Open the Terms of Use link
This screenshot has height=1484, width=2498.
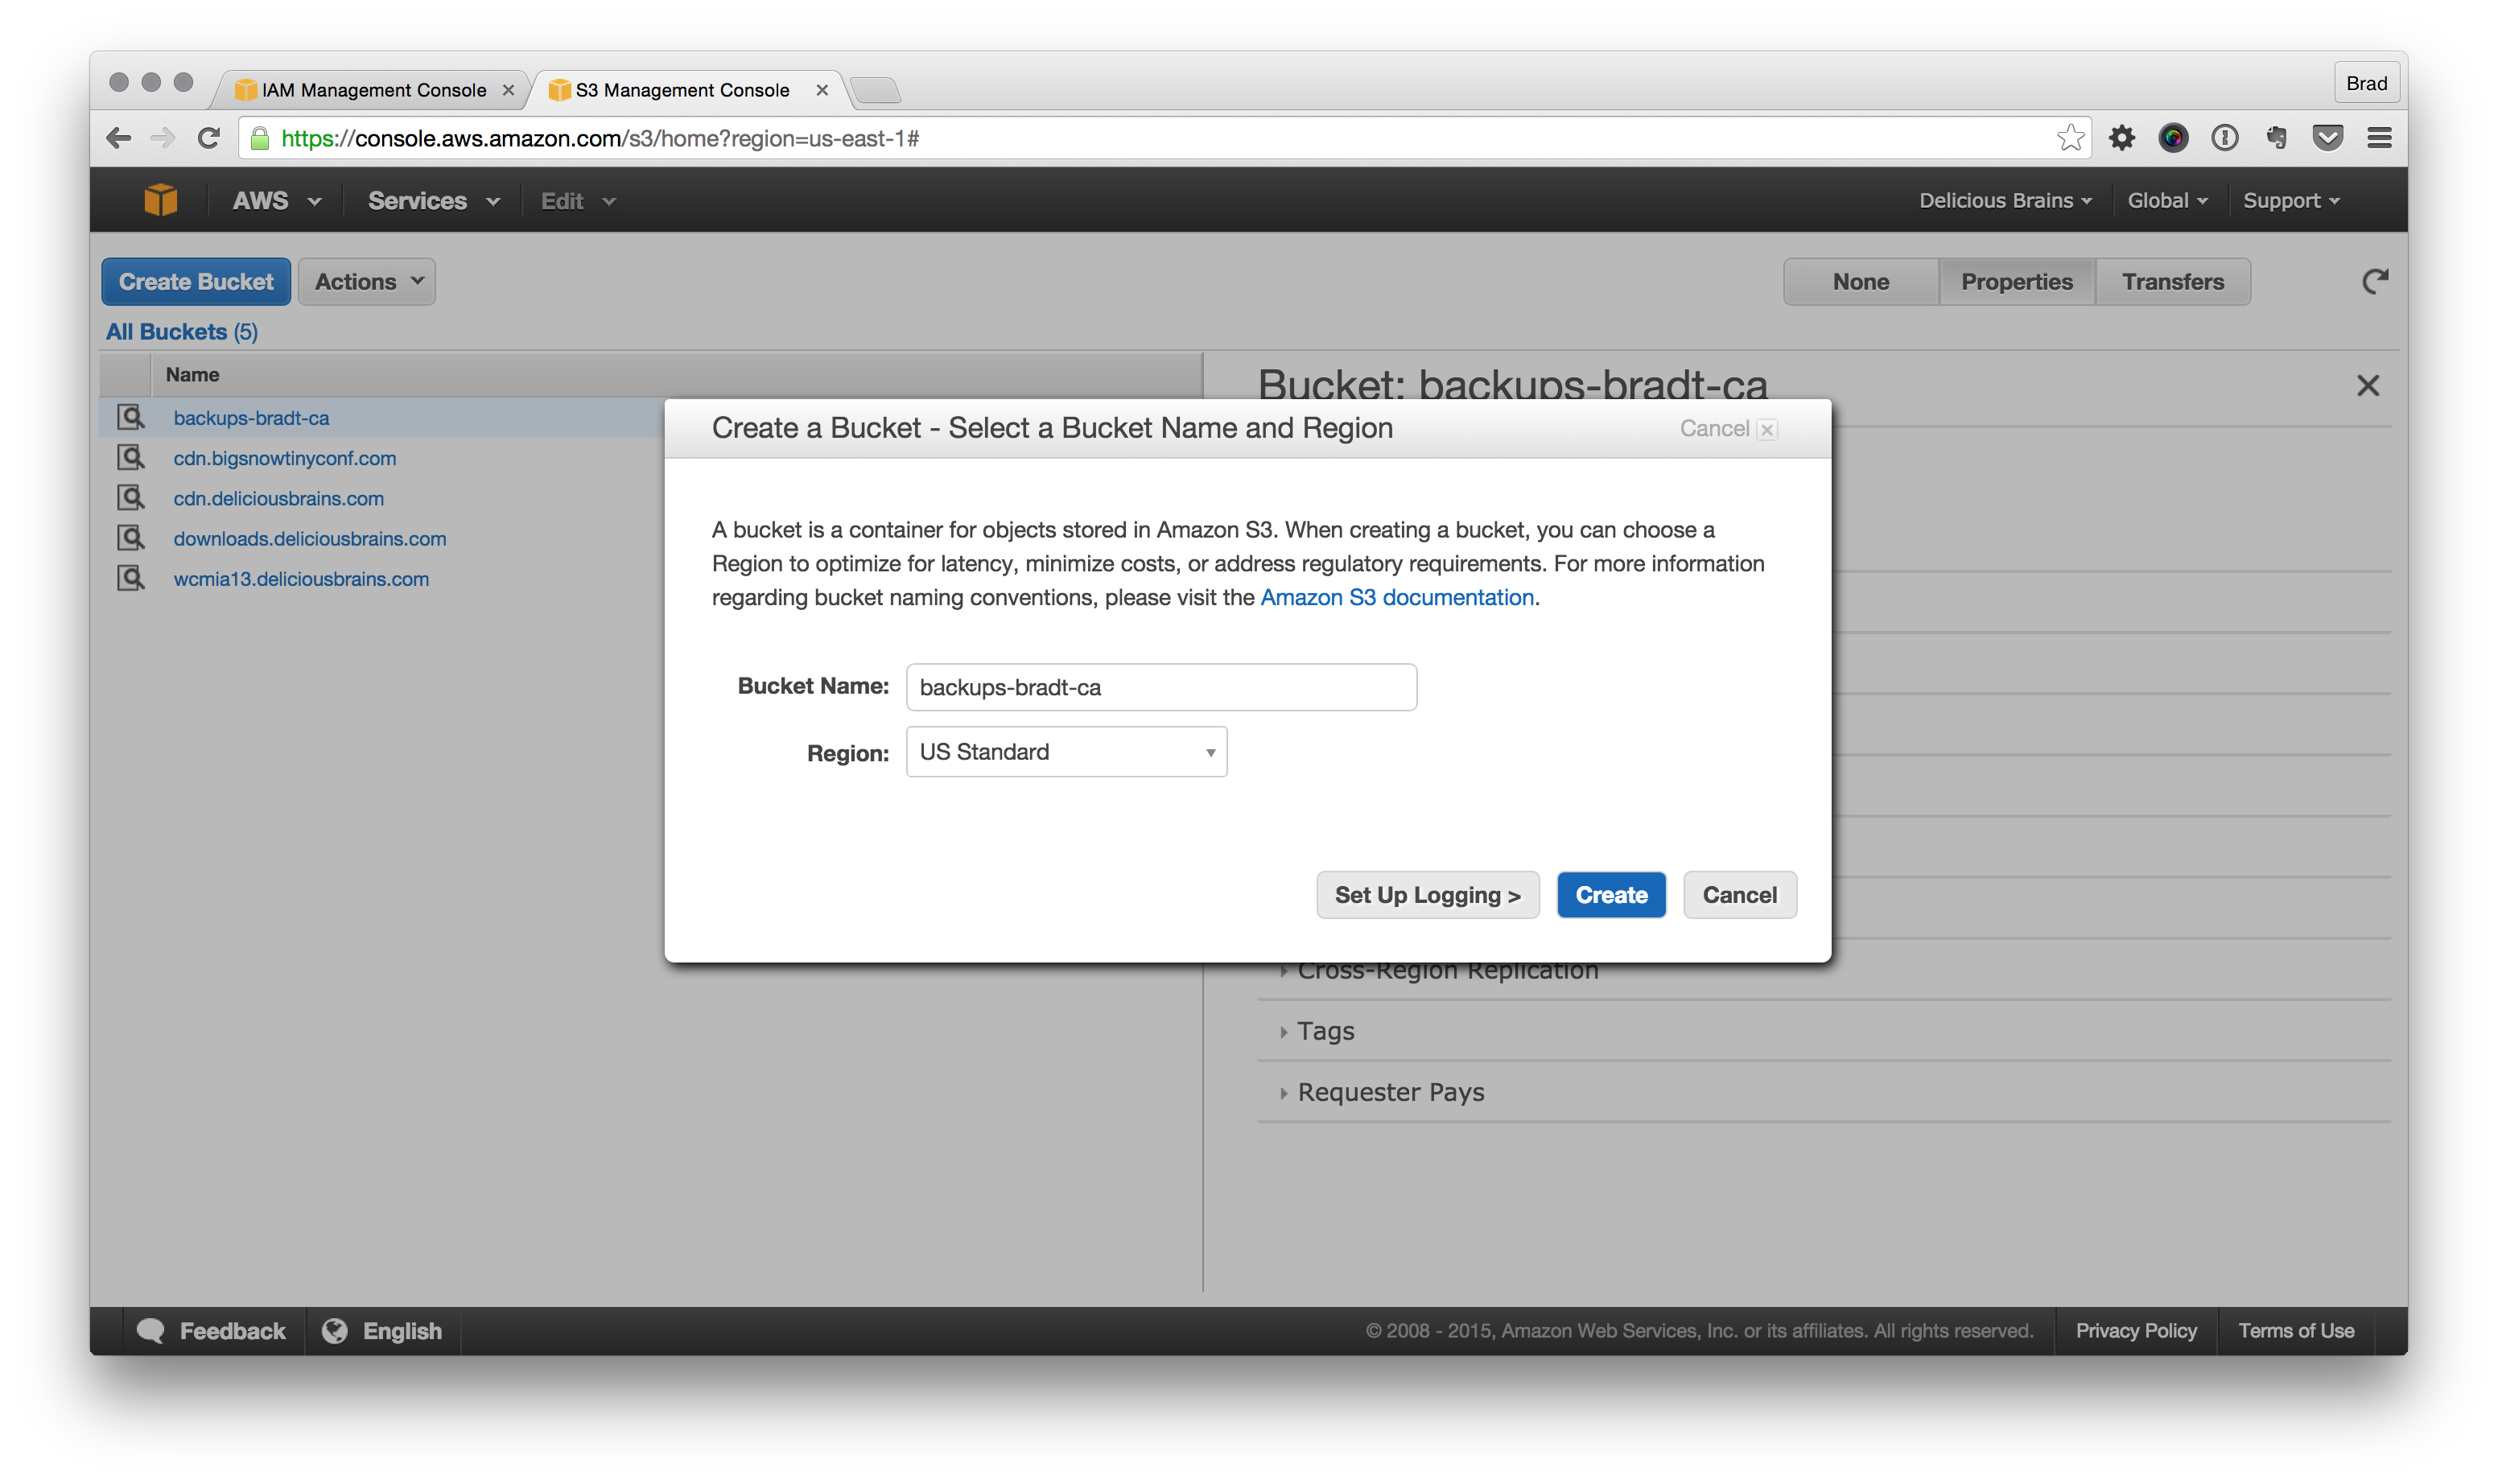point(2295,1330)
